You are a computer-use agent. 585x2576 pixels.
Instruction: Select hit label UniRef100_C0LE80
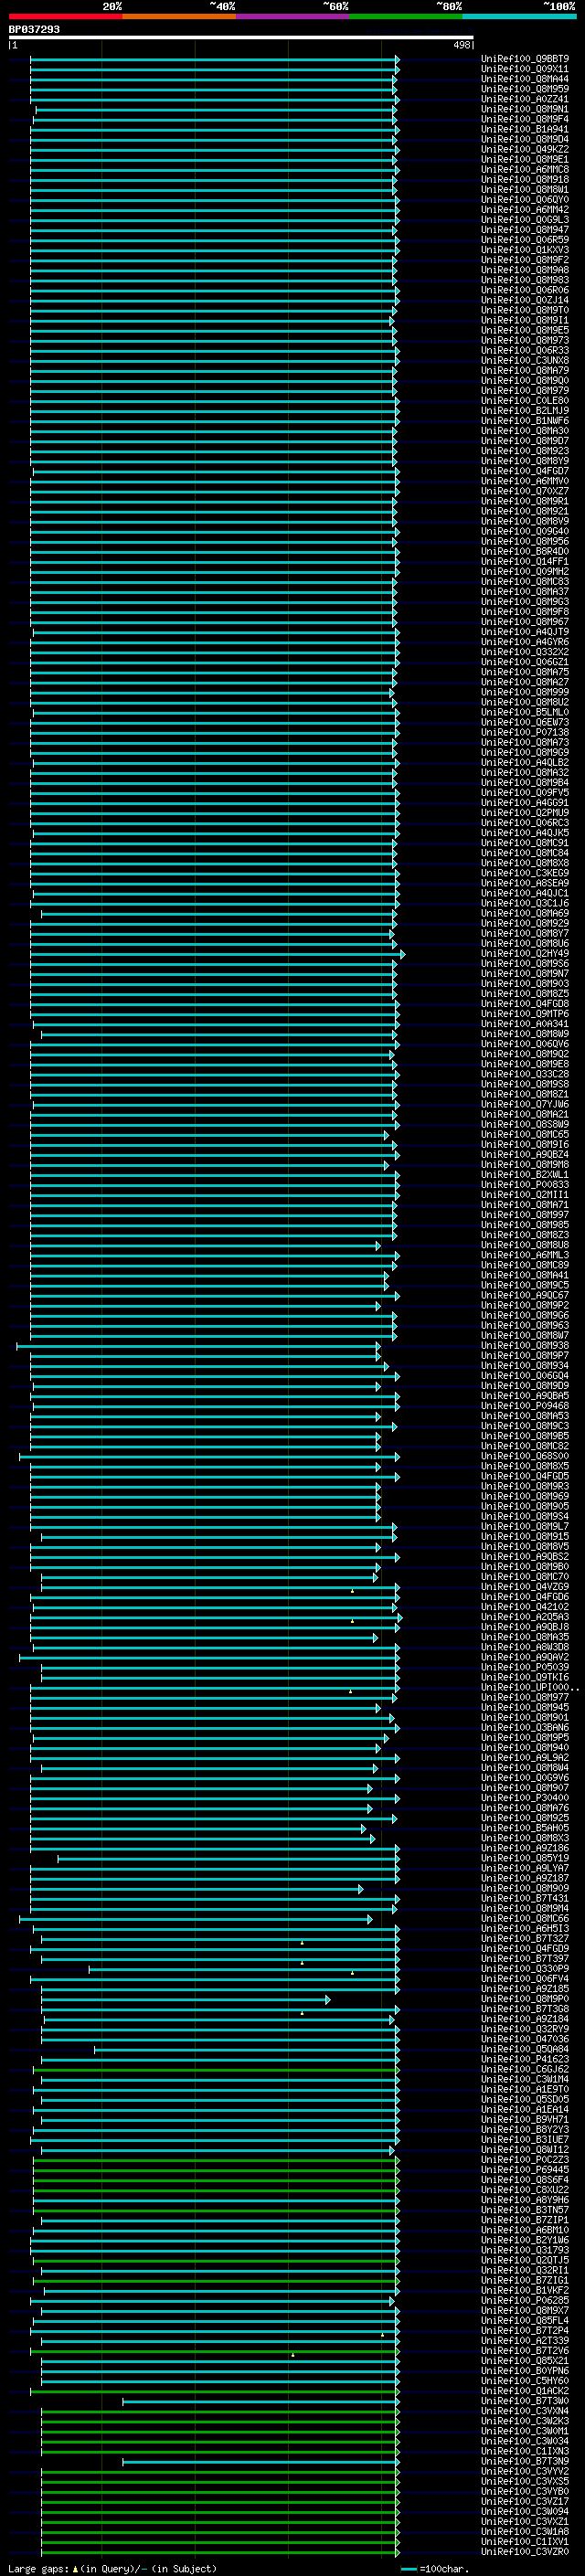tap(524, 401)
